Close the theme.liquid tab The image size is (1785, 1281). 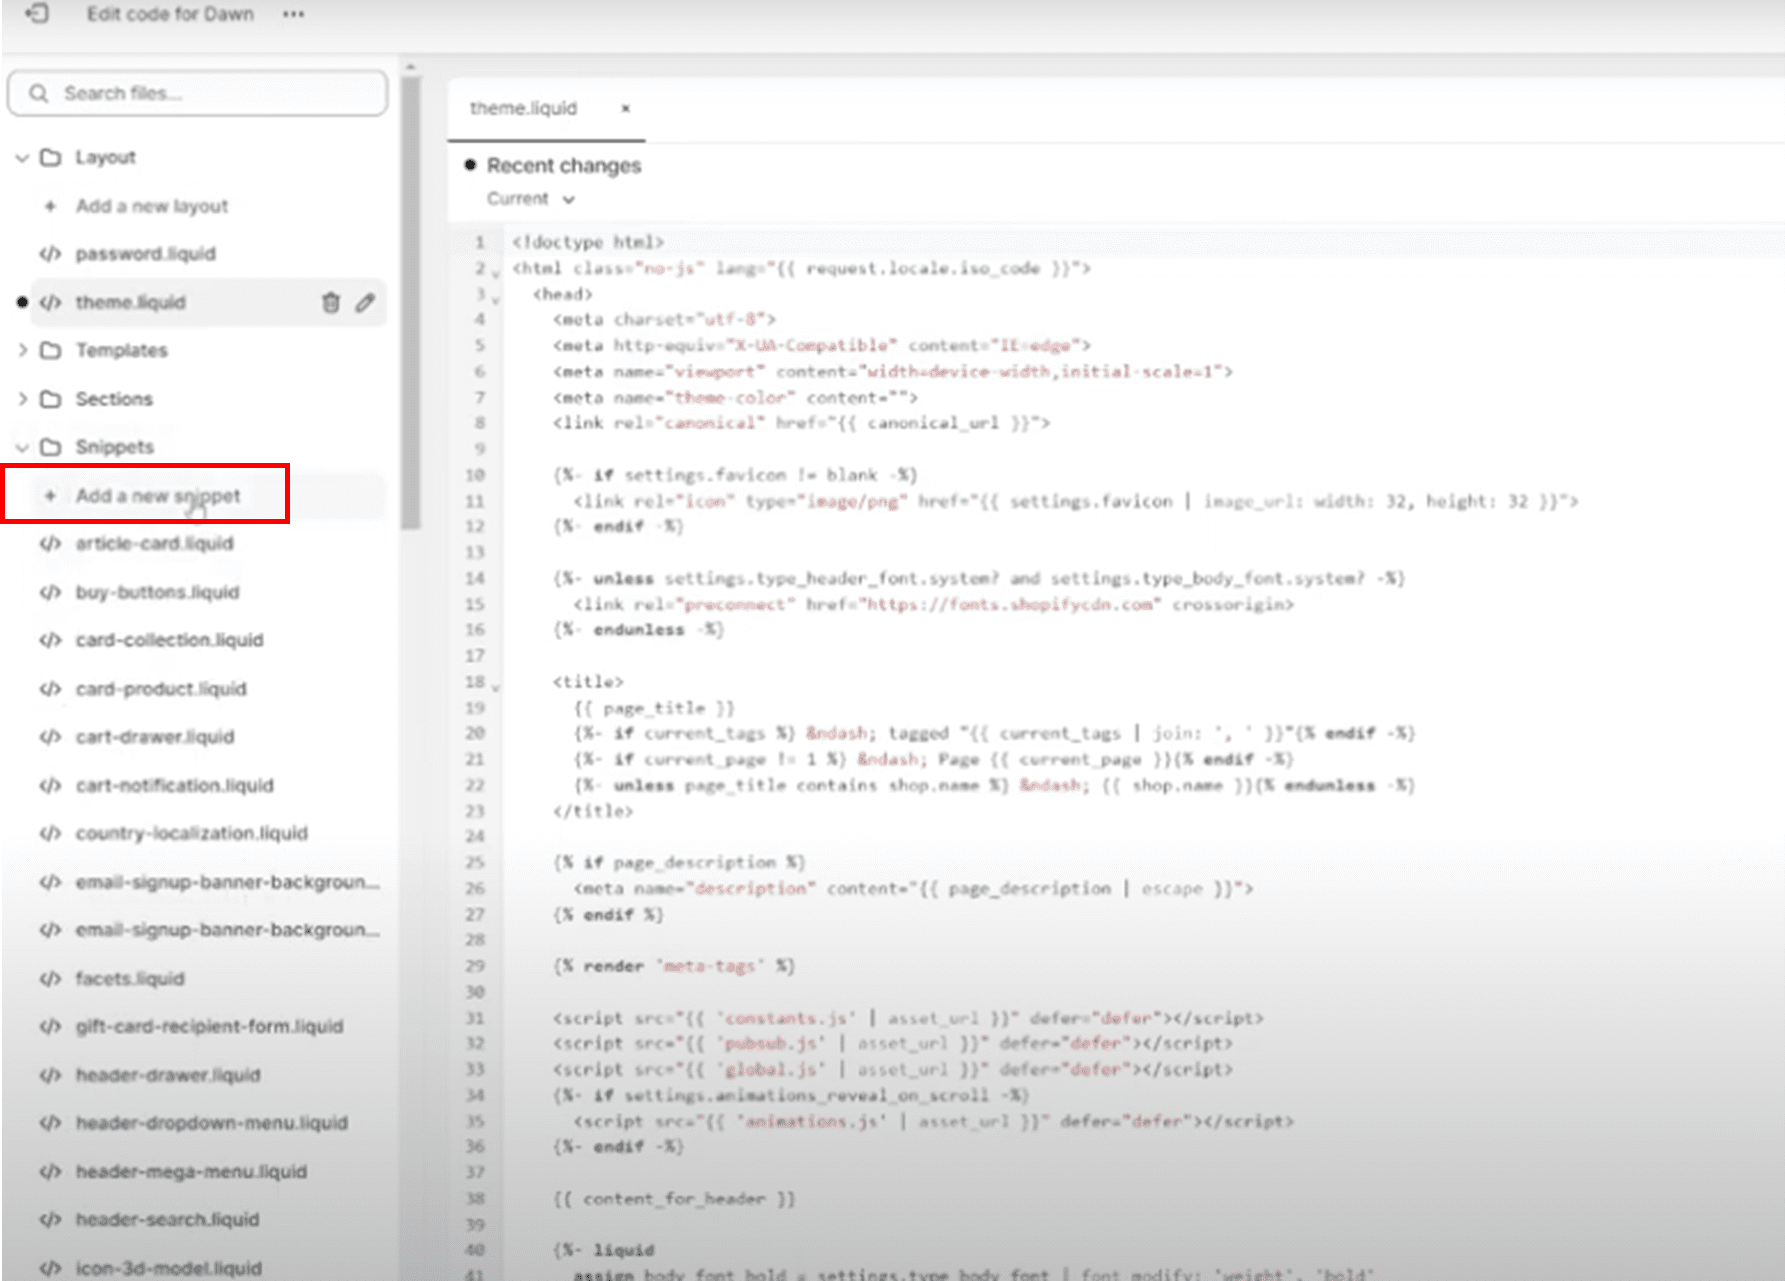(x=625, y=108)
